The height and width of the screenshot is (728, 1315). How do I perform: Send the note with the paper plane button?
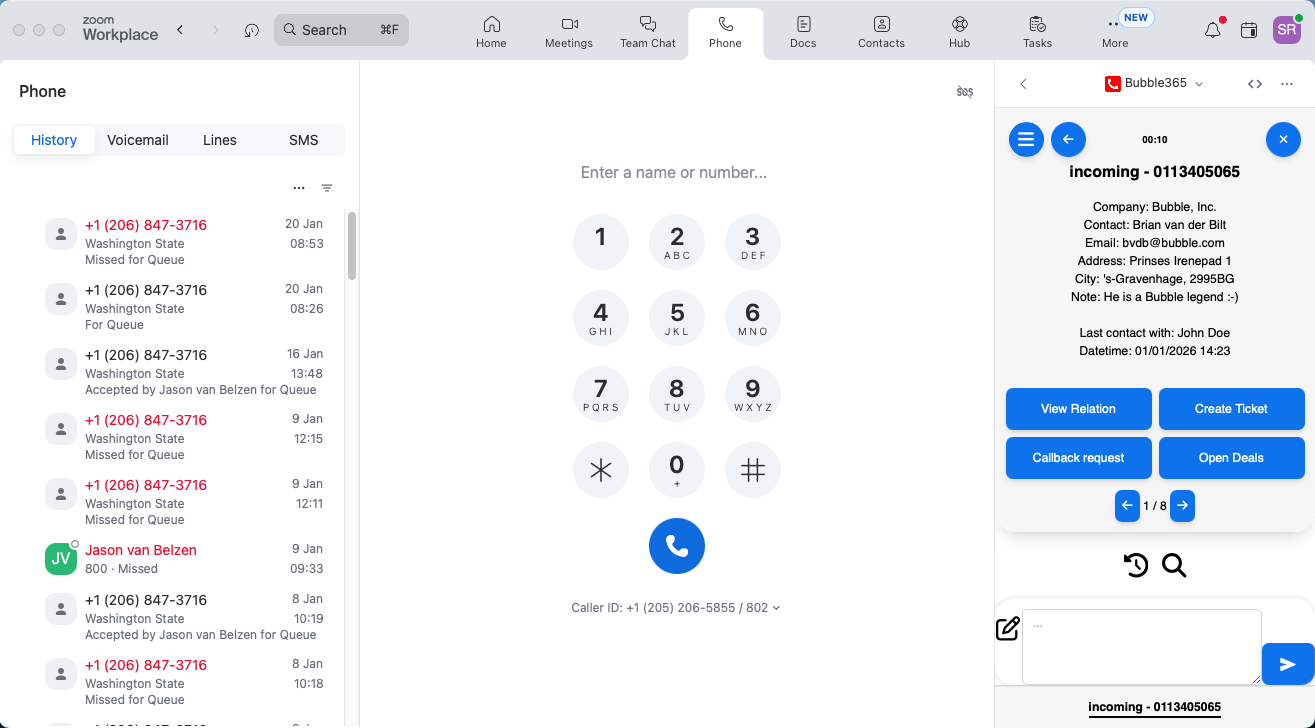pos(1287,664)
